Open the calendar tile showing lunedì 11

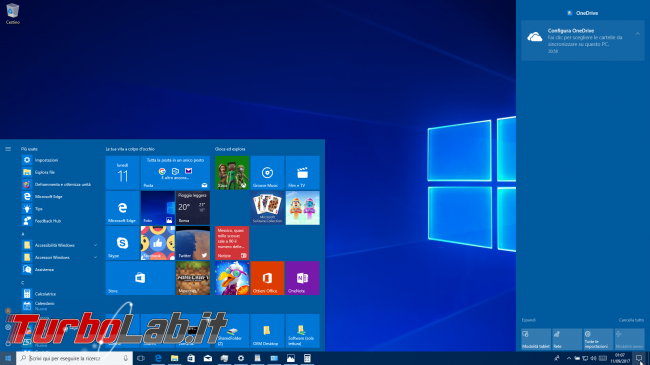point(123,173)
